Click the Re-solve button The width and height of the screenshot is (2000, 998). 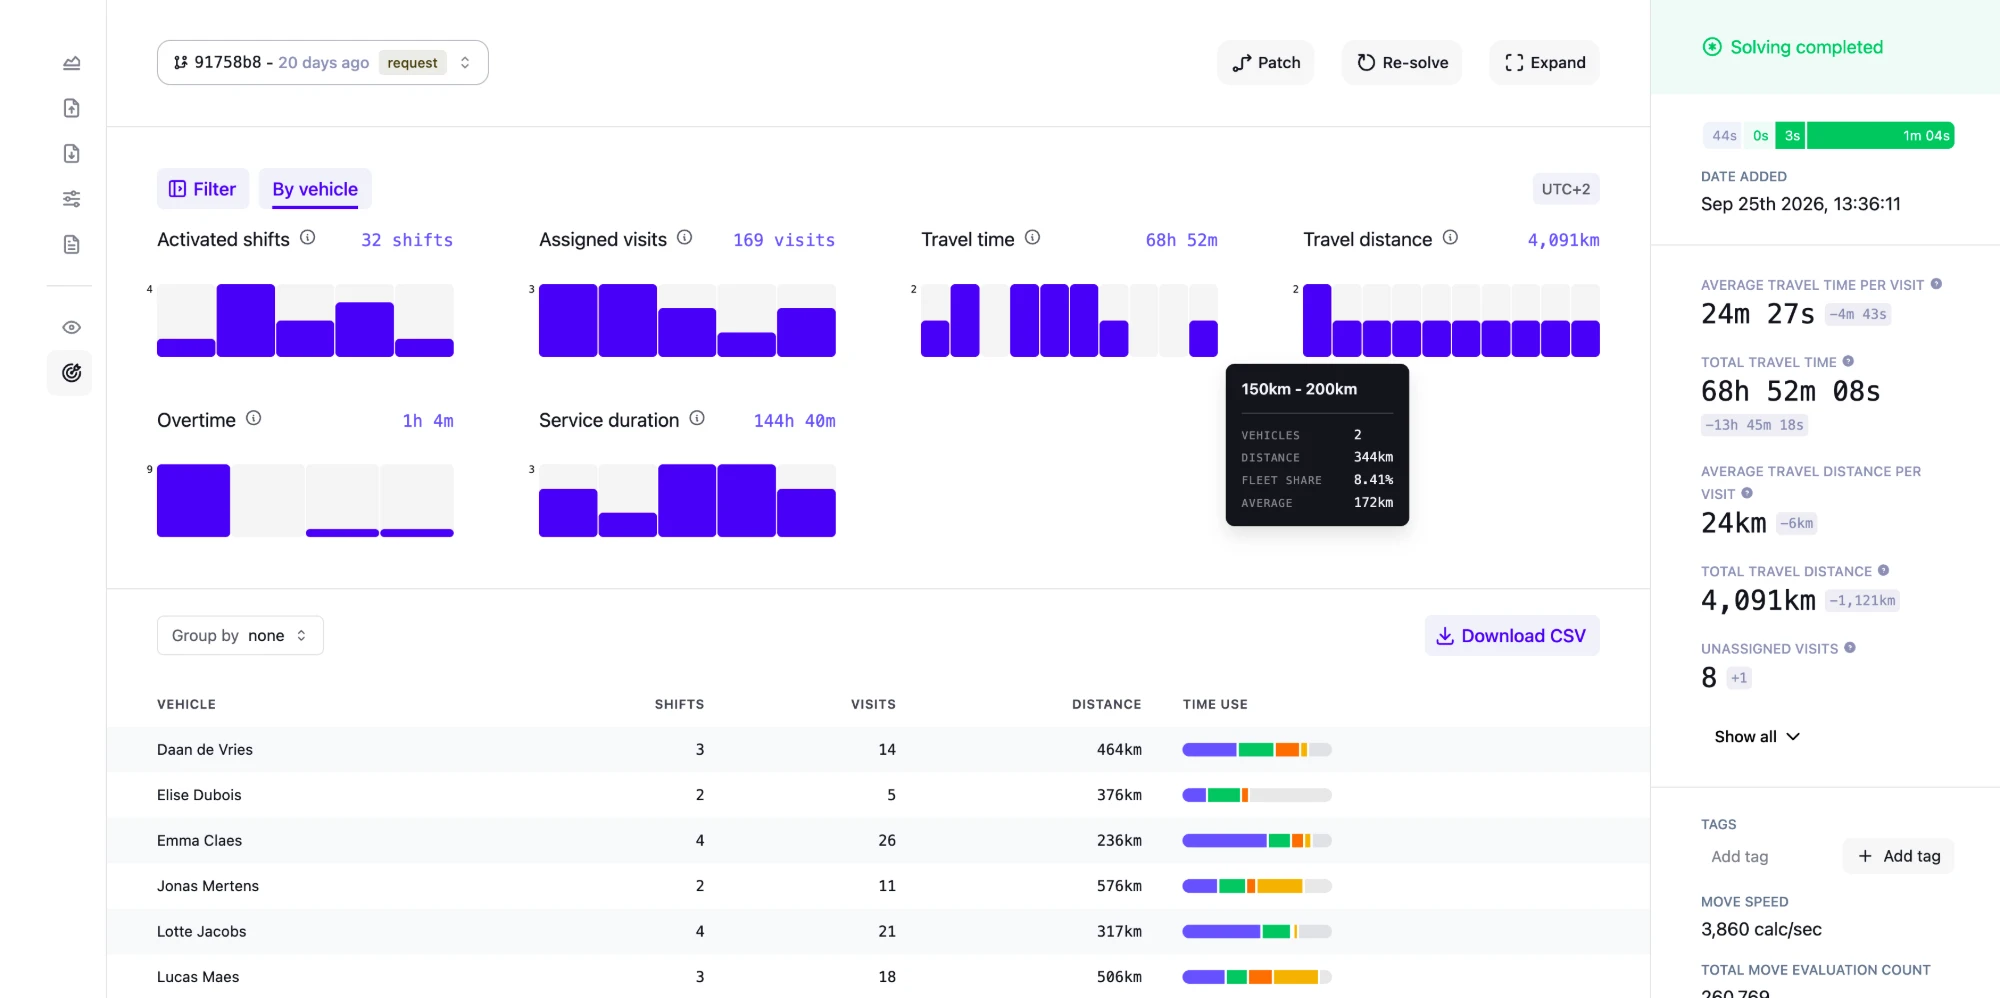tap(1402, 62)
